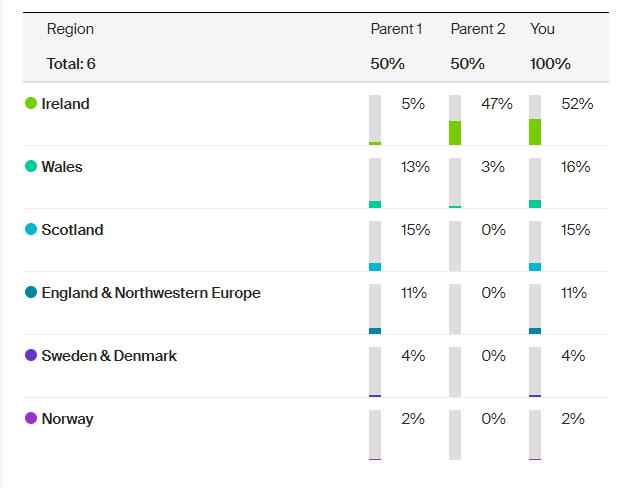Click the dark teal England & Northwestern Europe dot
Image resolution: width=619 pixels, height=488 pixels.
coord(31,293)
